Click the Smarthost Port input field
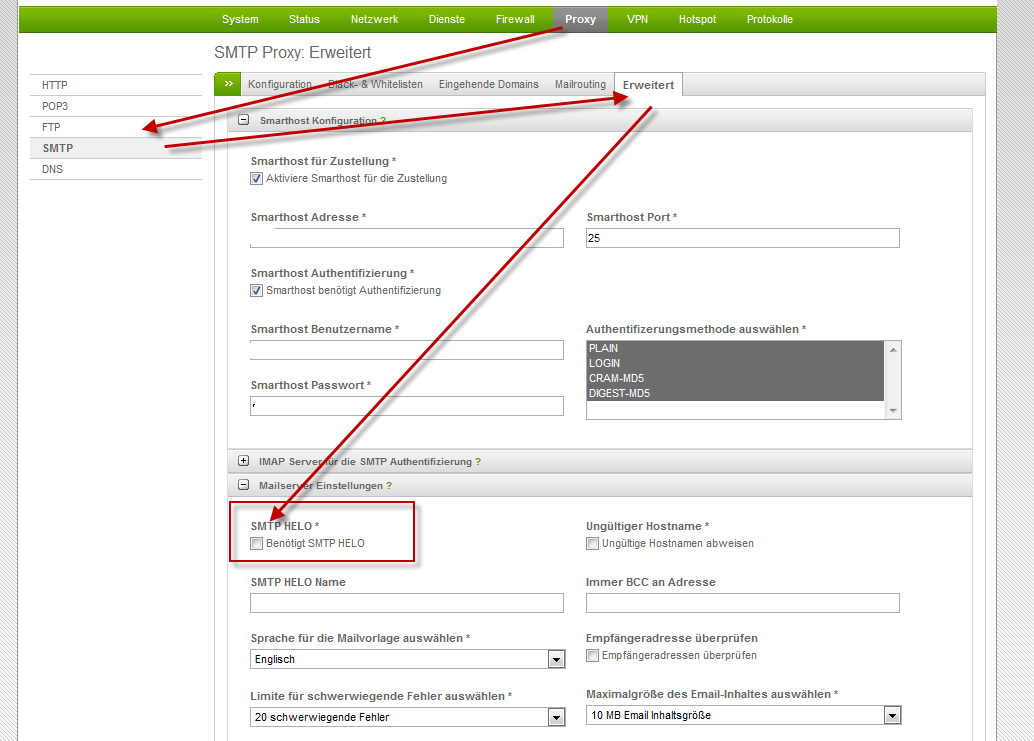 pyautogui.click(x=742, y=238)
